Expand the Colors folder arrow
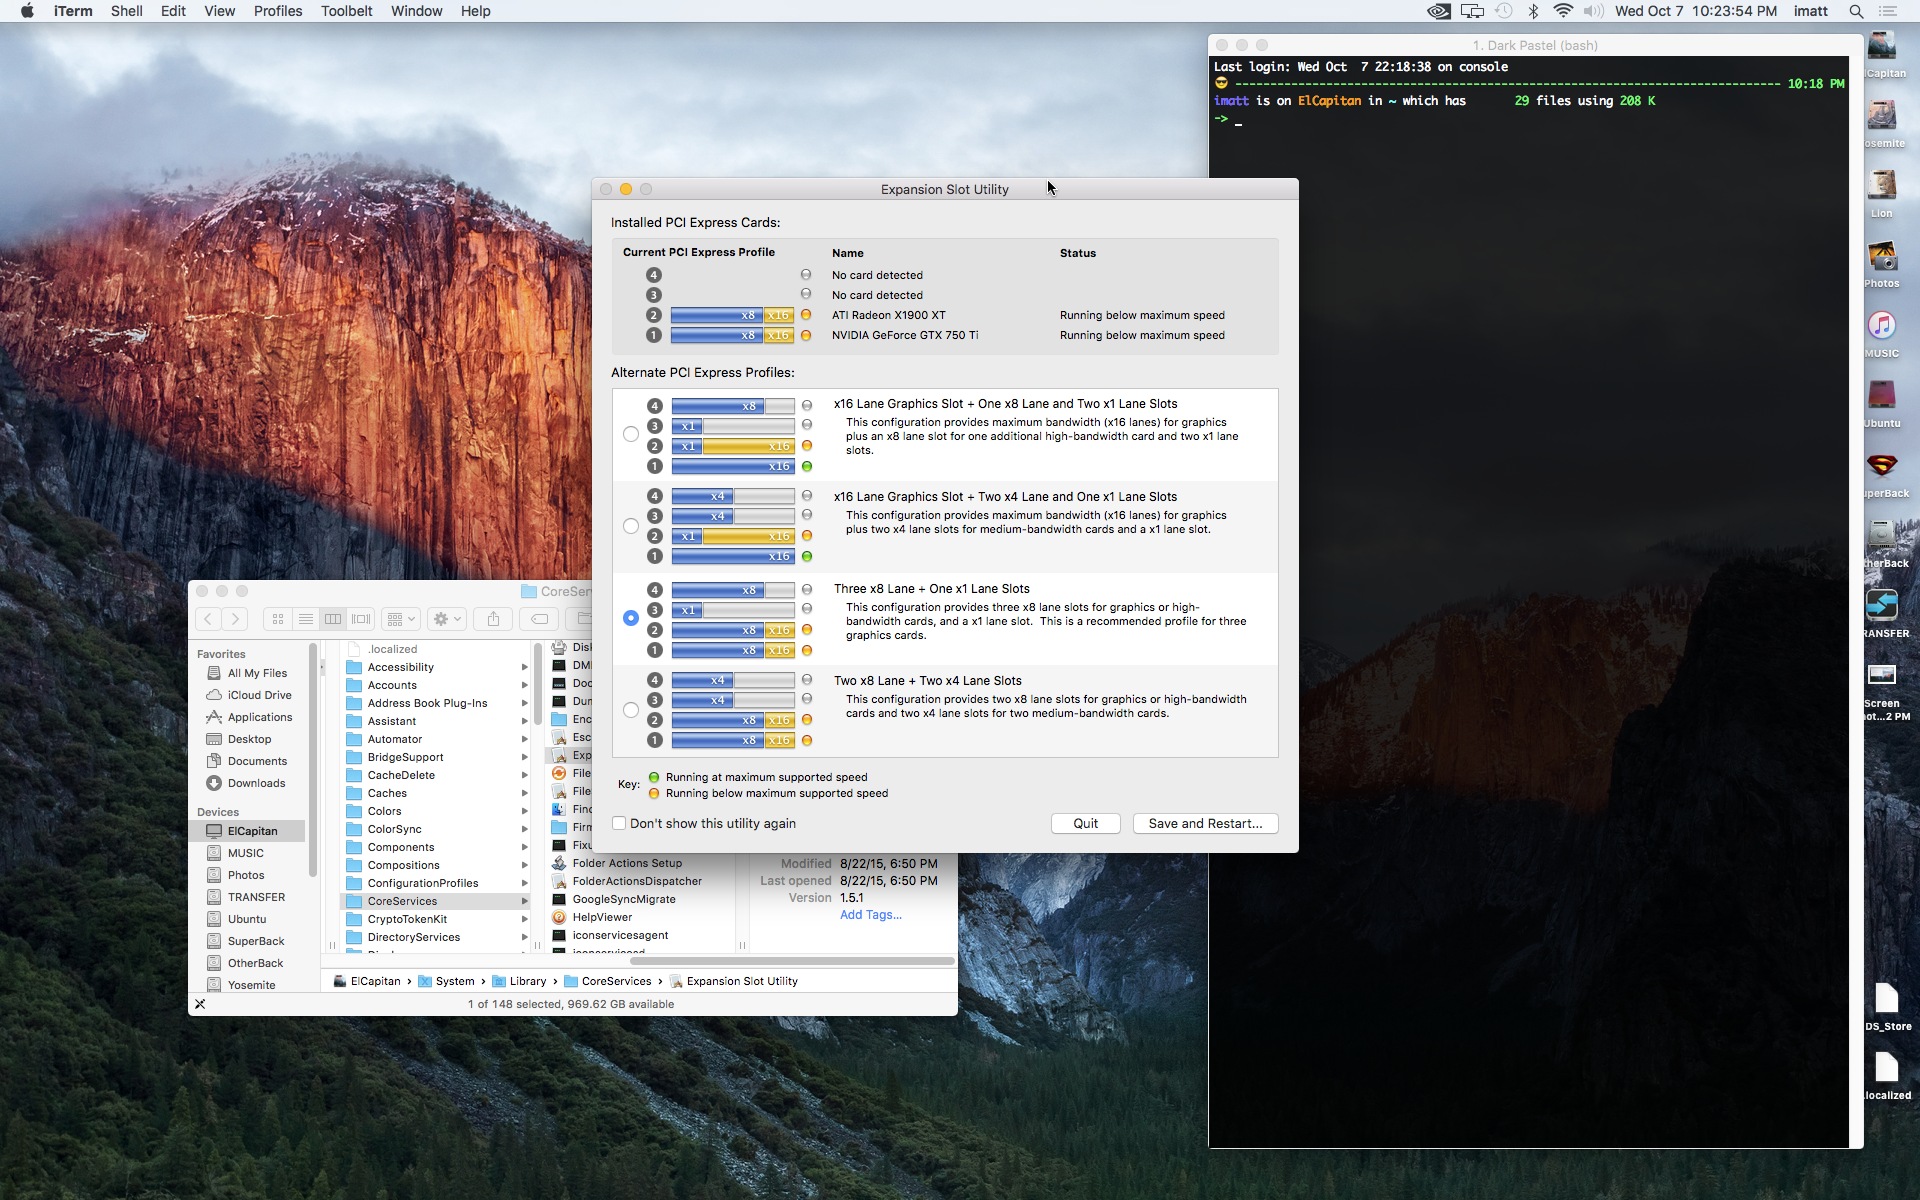Viewport: 1920px width, 1200px height. click(525, 811)
